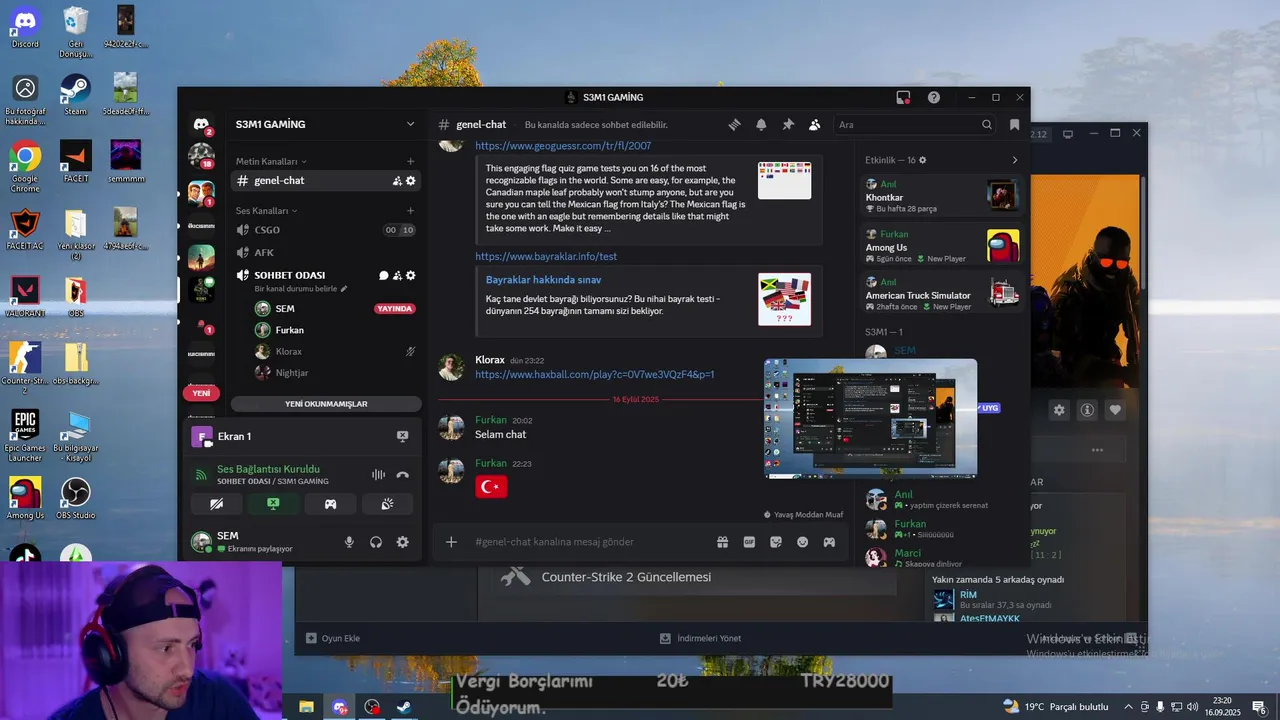Start an activity game controller button
The width and height of the screenshot is (1280, 720).
coord(330,504)
